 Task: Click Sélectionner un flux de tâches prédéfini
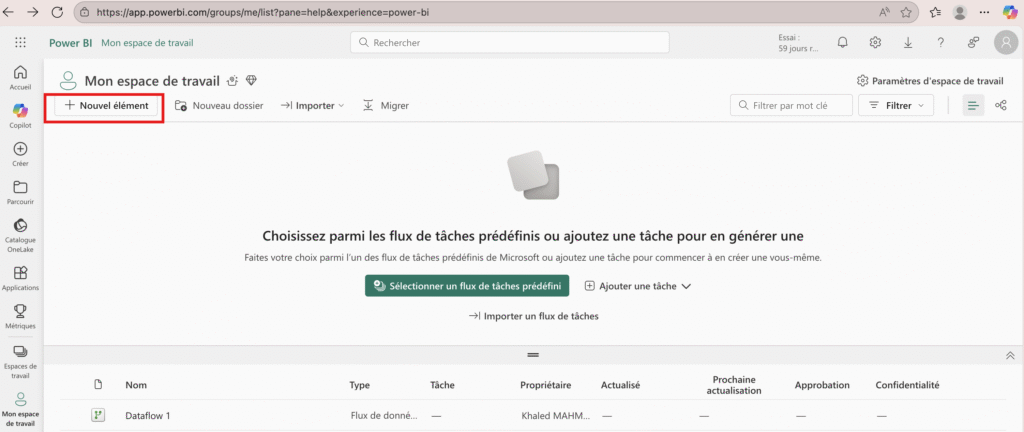467,286
